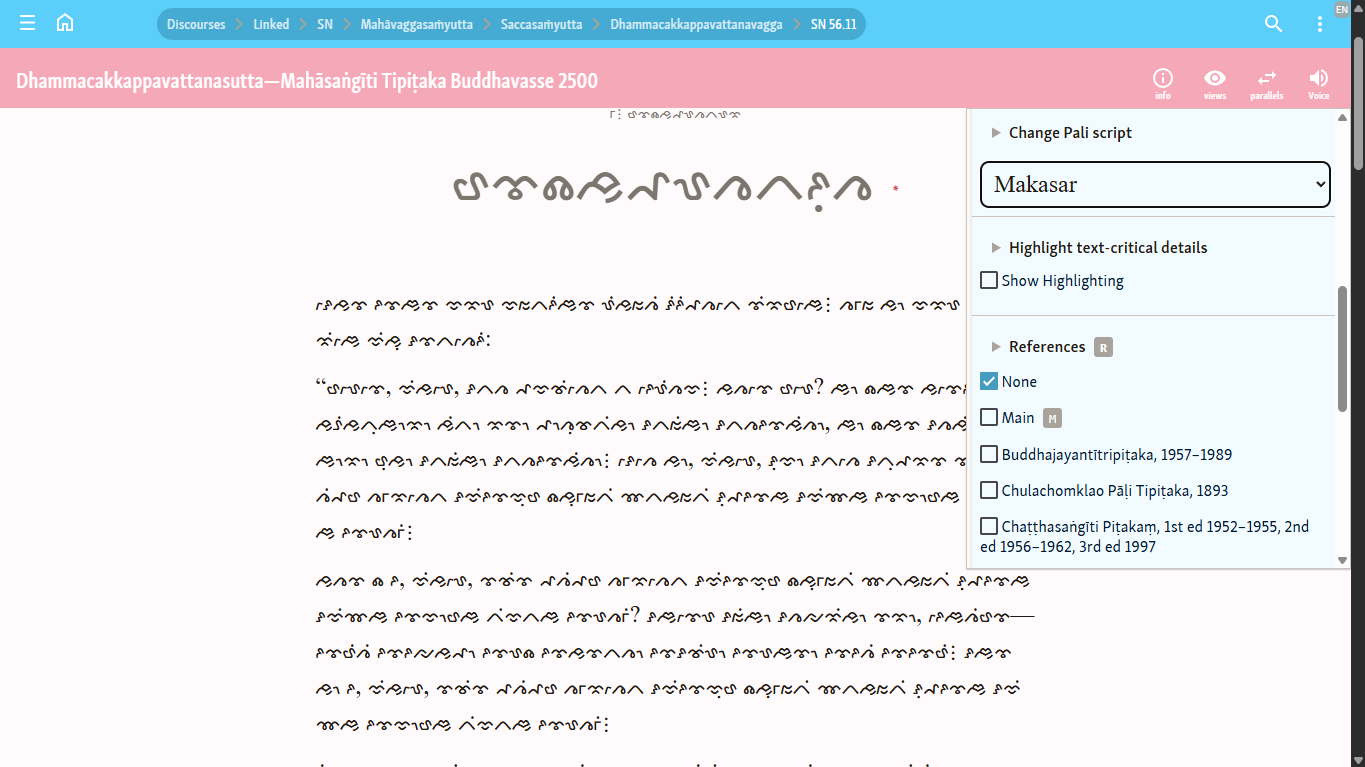Navigate to Linked breadcrumb

pyautogui.click(x=271, y=24)
